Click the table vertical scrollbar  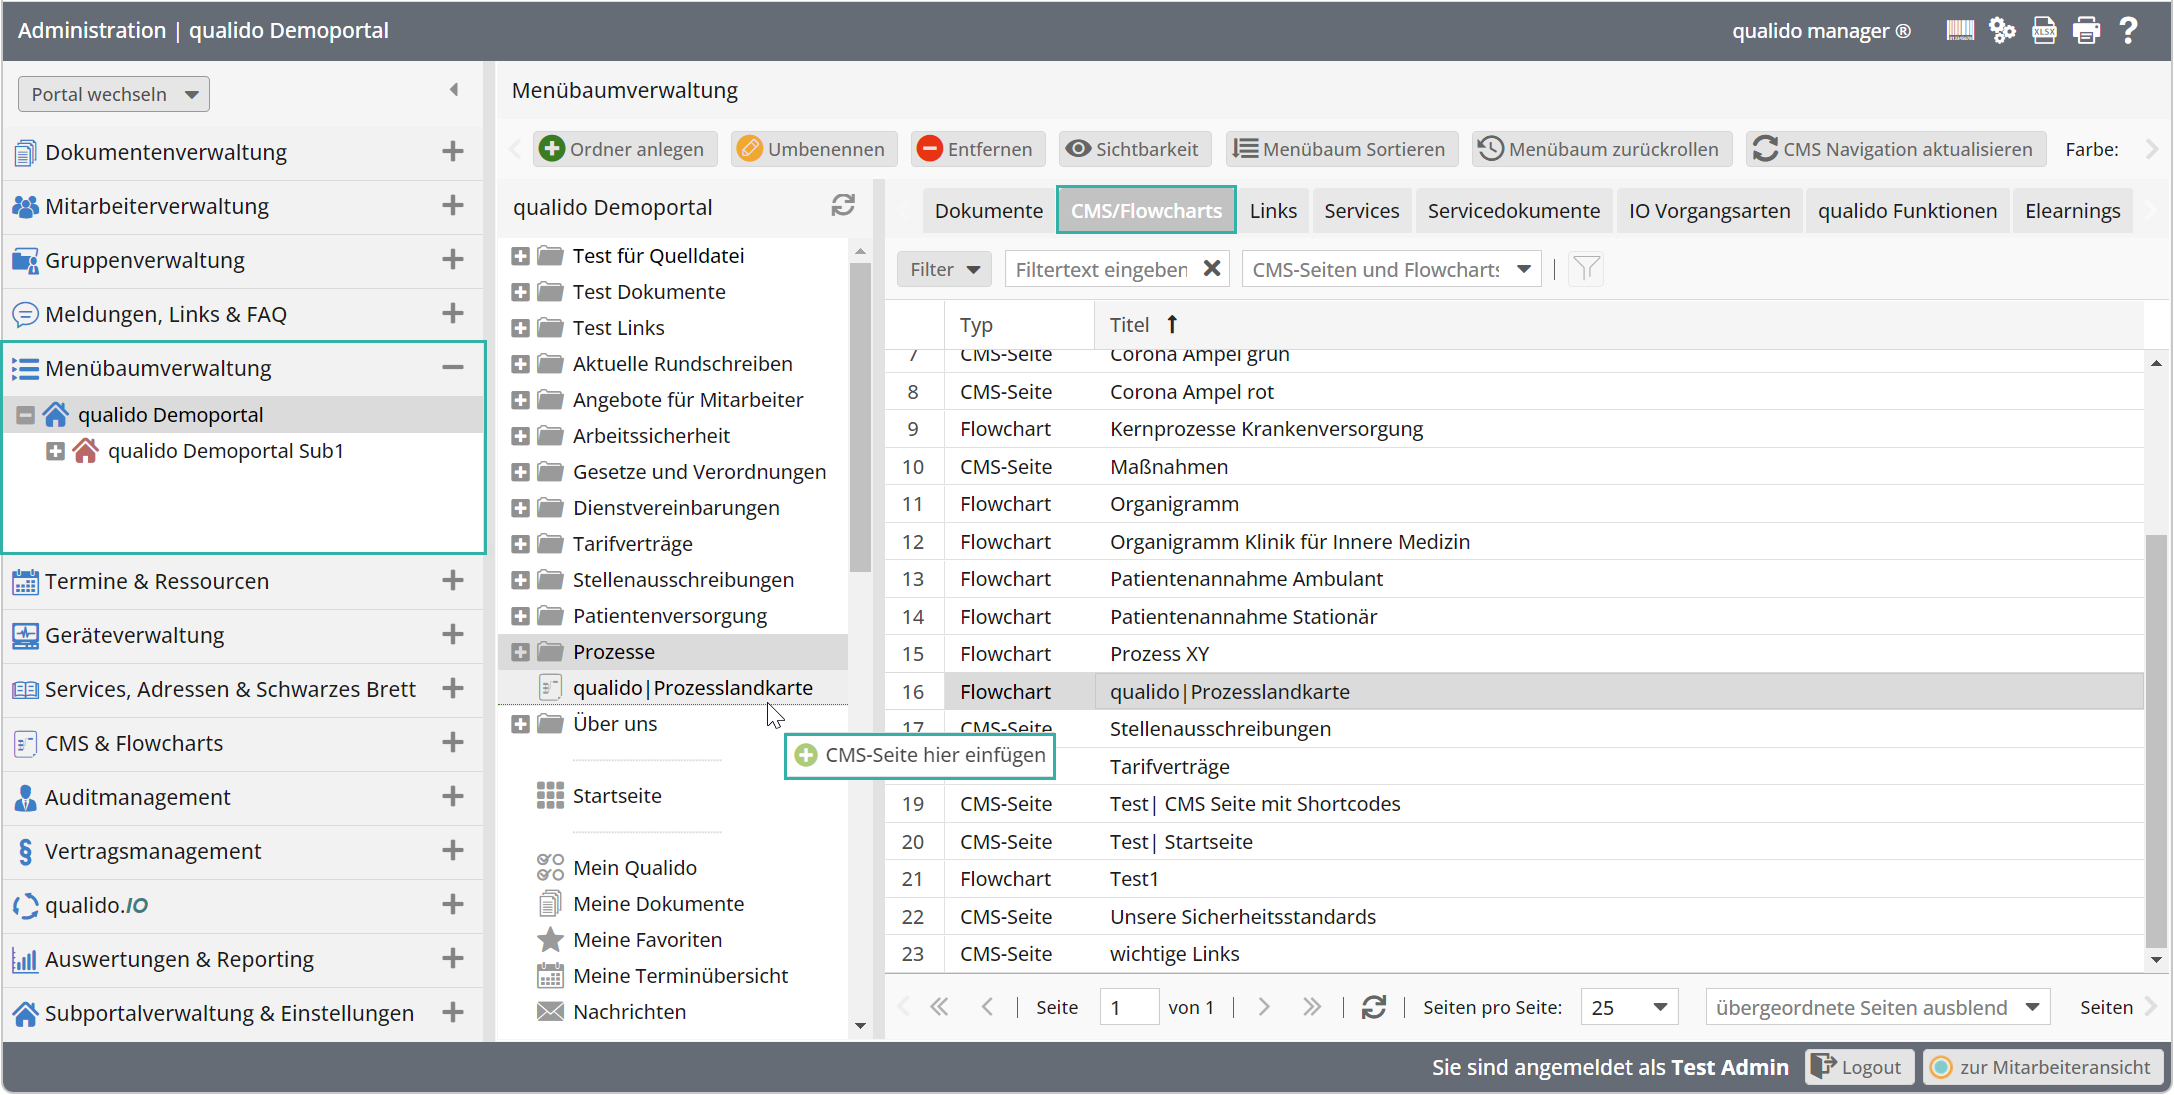click(2155, 740)
